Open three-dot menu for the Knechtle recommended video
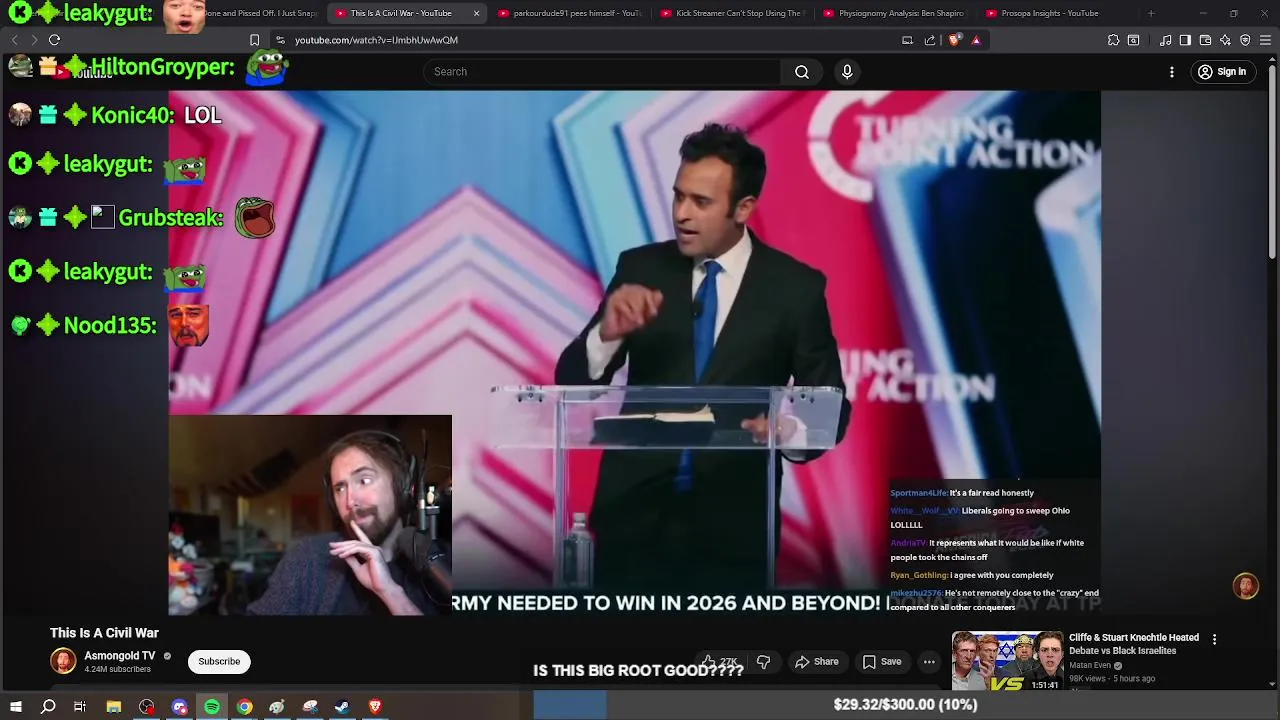The image size is (1280, 720). (x=1214, y=639)
